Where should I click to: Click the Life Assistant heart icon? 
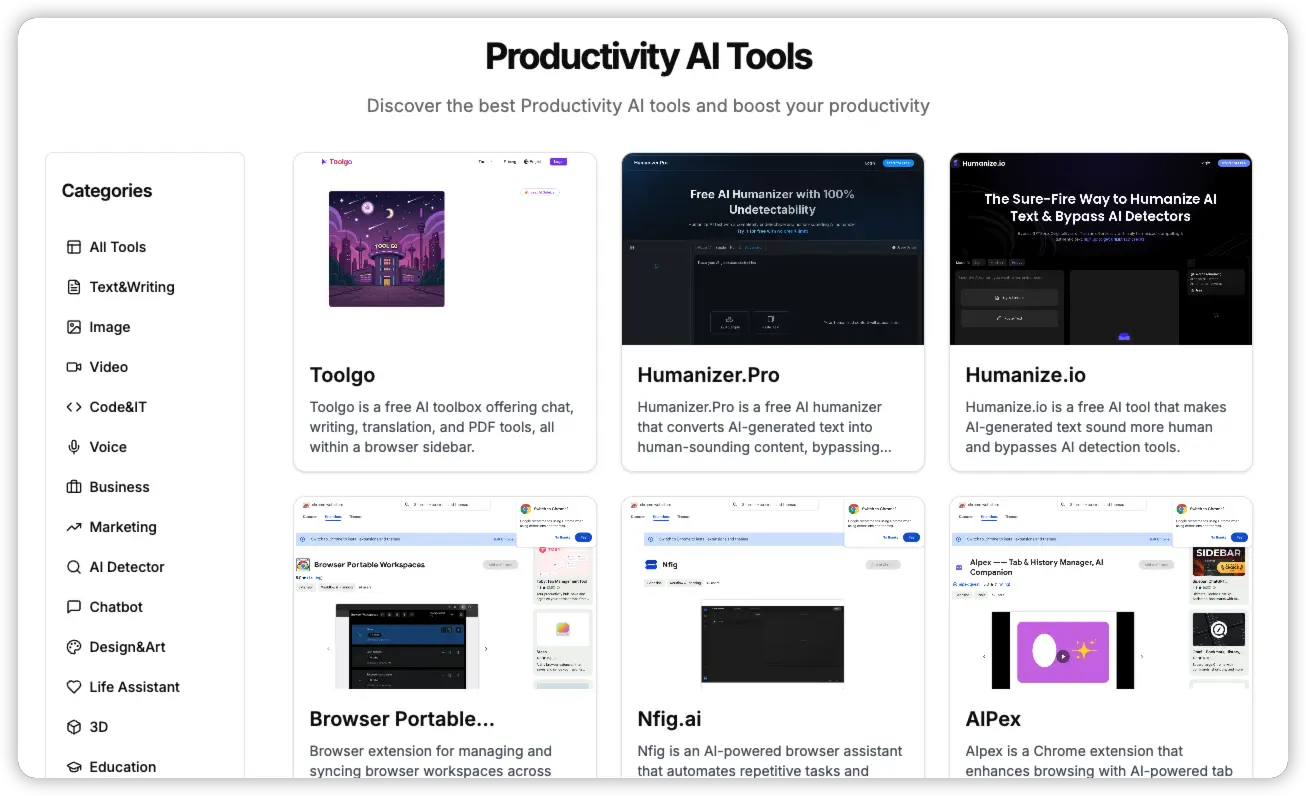coord(74,687)
